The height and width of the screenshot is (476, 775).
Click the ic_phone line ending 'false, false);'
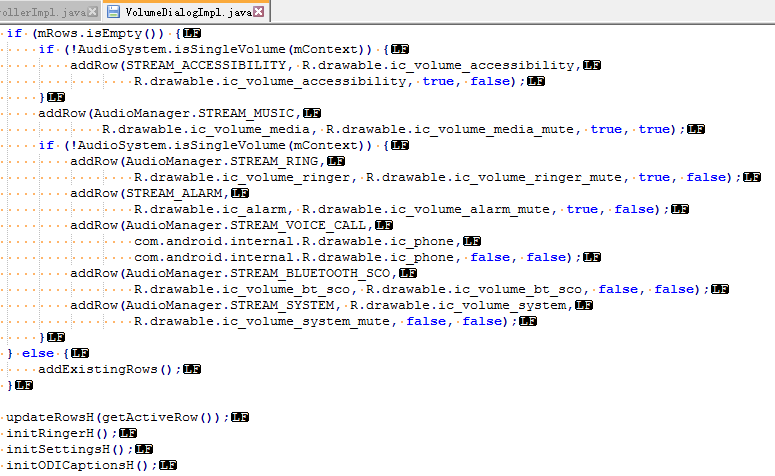[x=357, y=258]
